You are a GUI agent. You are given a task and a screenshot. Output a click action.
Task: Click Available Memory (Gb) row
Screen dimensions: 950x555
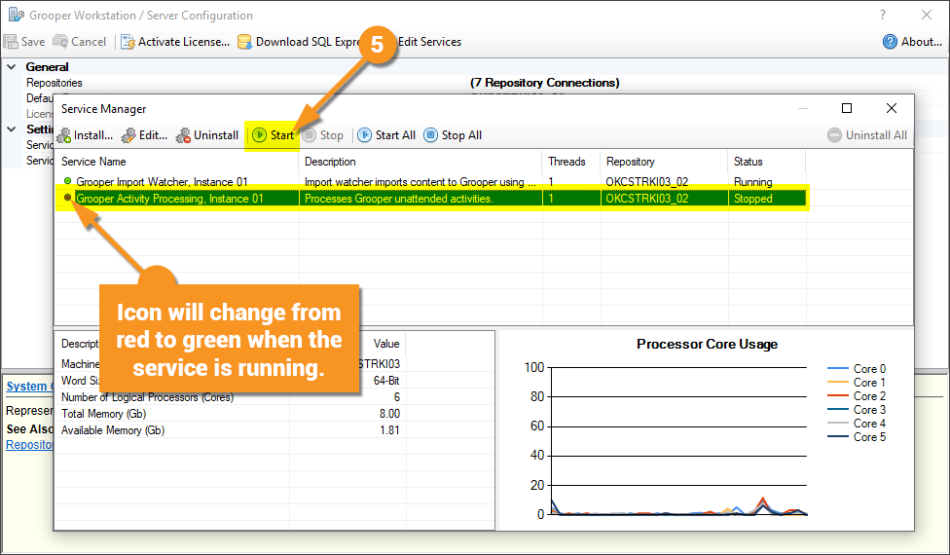click(230, 430)
